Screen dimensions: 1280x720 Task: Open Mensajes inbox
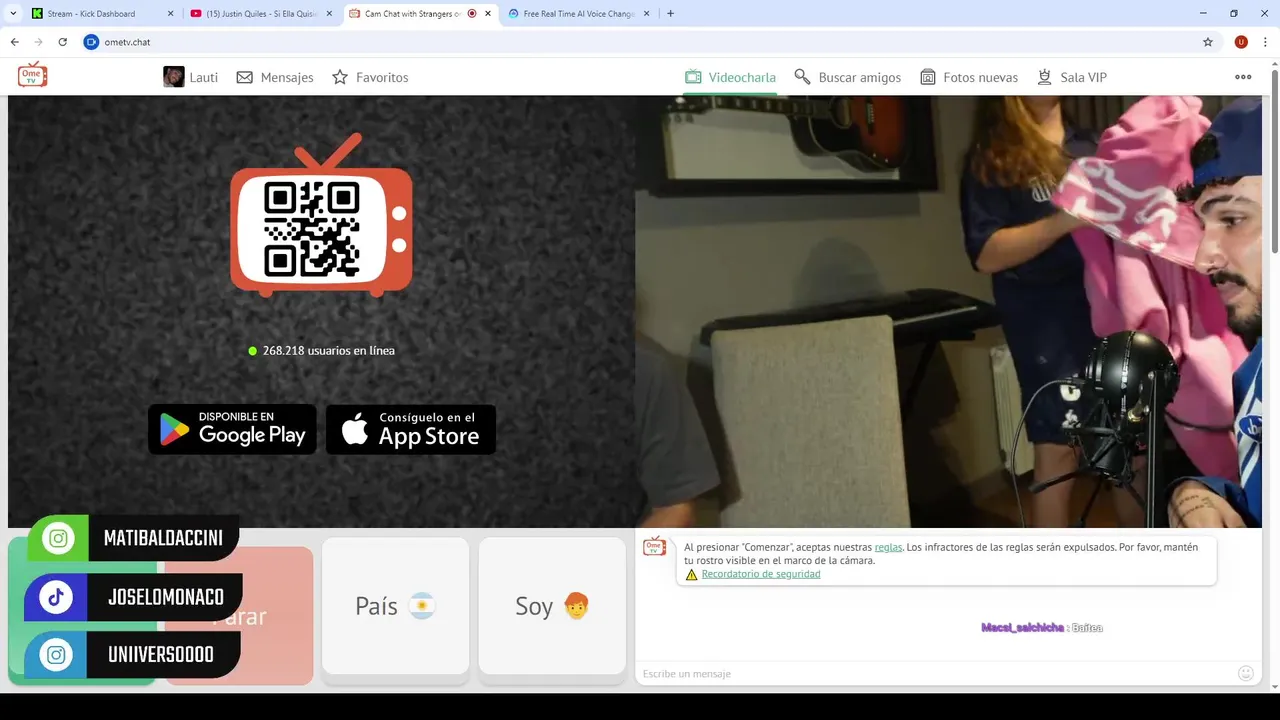(x=275, y=77)
